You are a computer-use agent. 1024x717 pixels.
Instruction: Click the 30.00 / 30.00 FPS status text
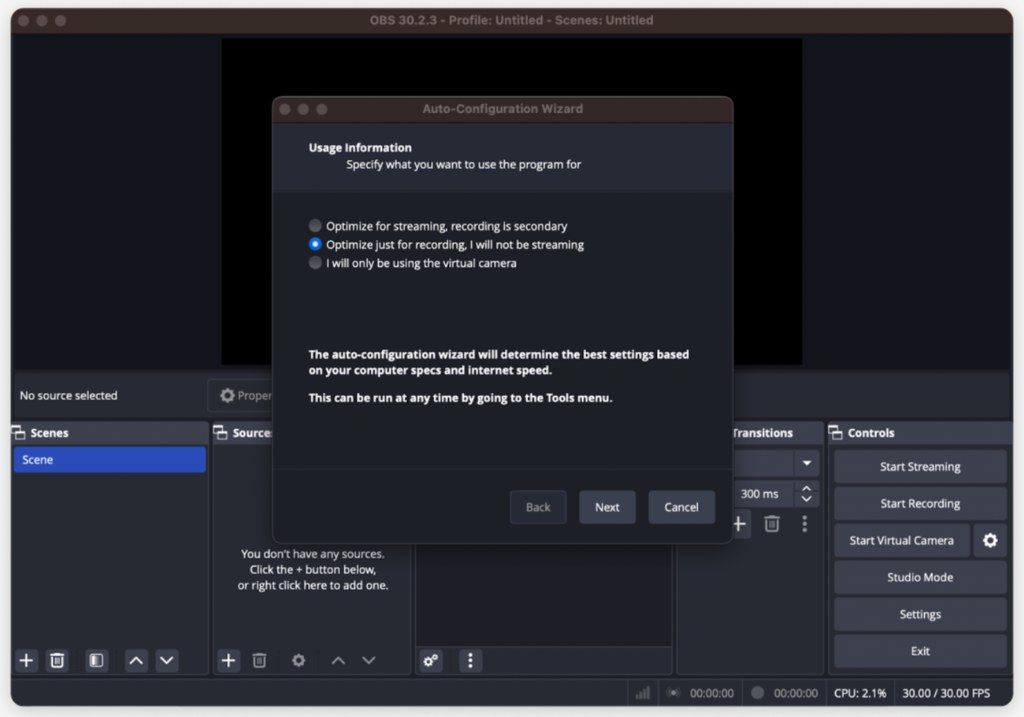click(x=946, y=693)
